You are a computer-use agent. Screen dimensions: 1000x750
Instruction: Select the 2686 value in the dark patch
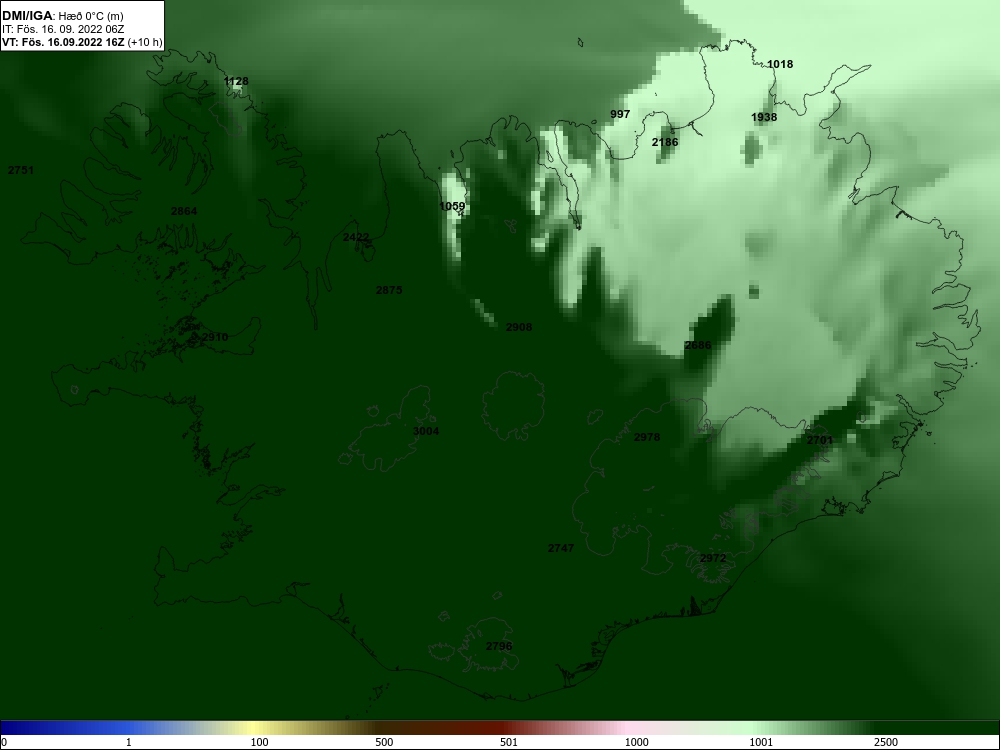point(697,345)
